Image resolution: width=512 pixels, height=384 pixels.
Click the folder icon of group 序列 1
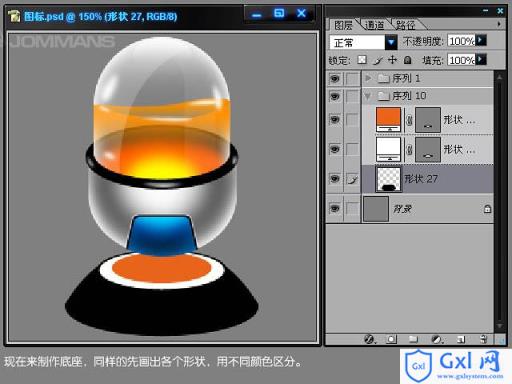coord(383,78)
